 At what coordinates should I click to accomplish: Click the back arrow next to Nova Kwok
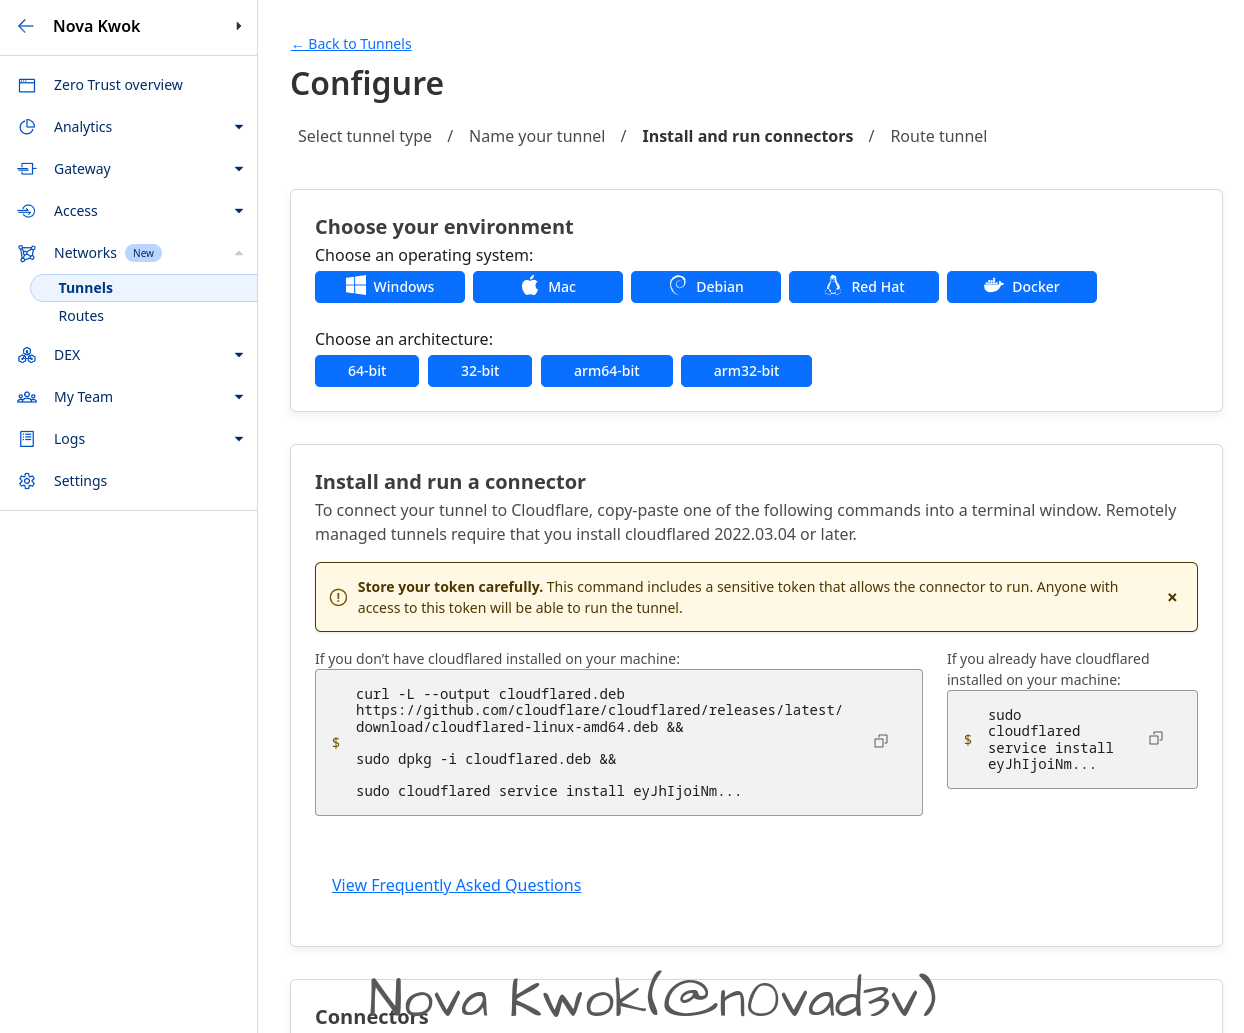pos(26,26)
